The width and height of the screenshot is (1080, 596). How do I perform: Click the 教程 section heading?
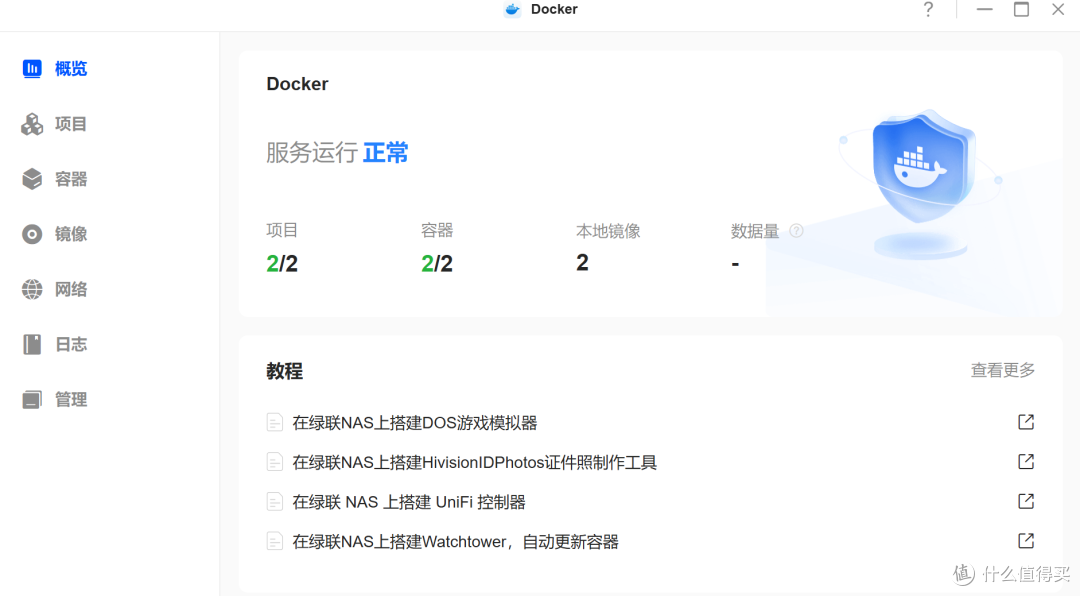tap(284, 371)
